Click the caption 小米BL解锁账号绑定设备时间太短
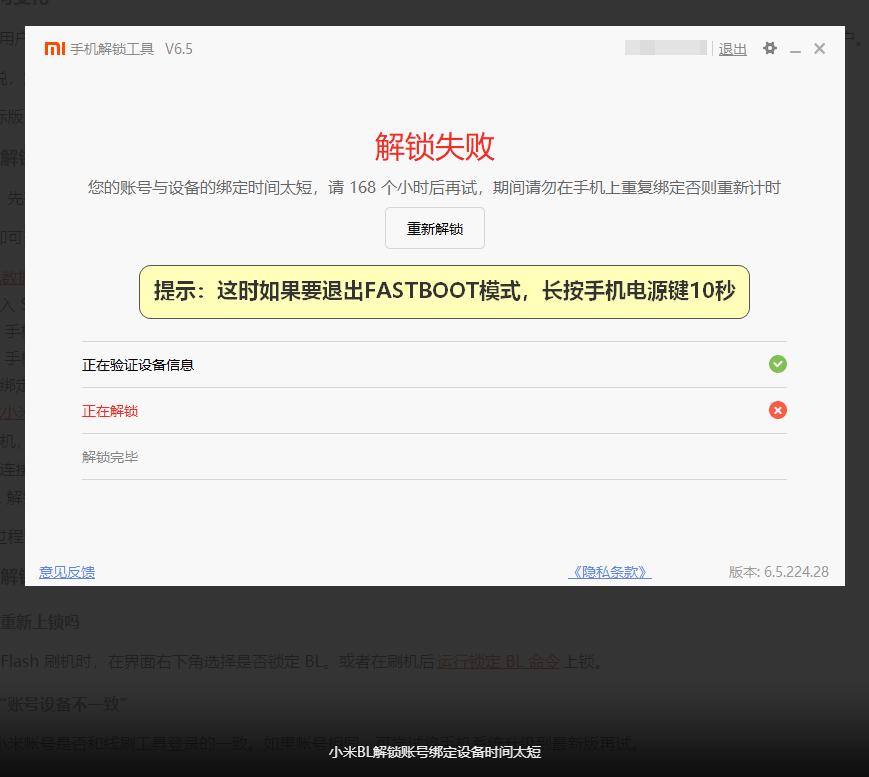869x777 pixels. [x=434, y=752]
